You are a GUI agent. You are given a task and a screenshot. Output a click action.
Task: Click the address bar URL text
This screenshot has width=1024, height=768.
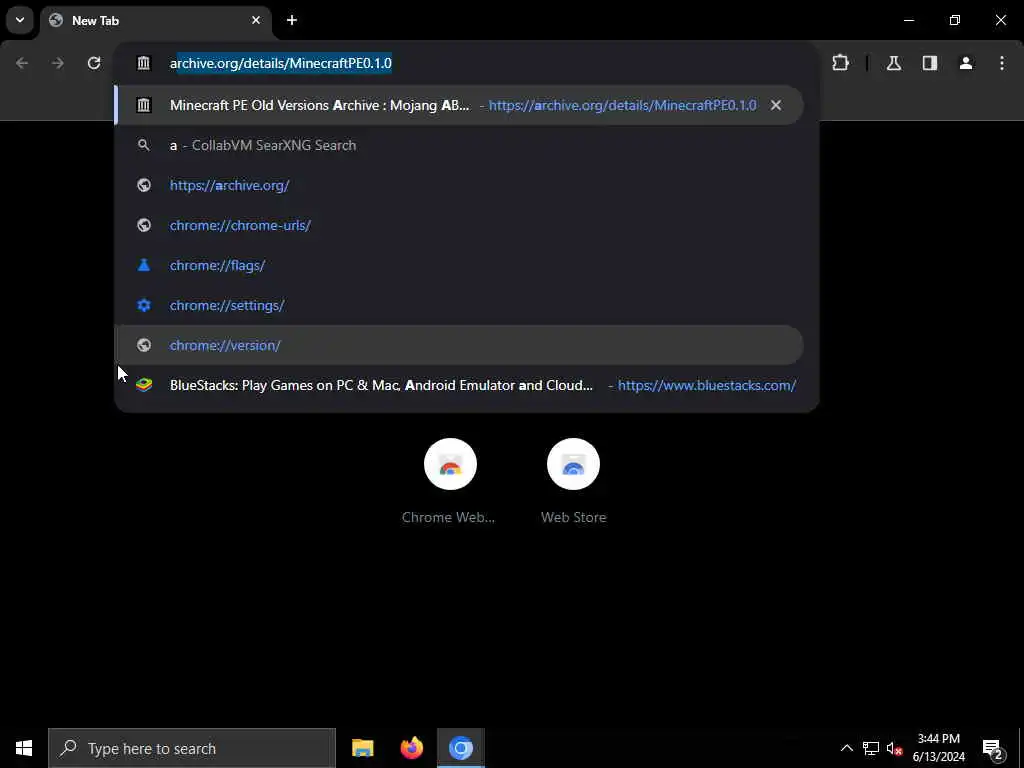[281, 63]
